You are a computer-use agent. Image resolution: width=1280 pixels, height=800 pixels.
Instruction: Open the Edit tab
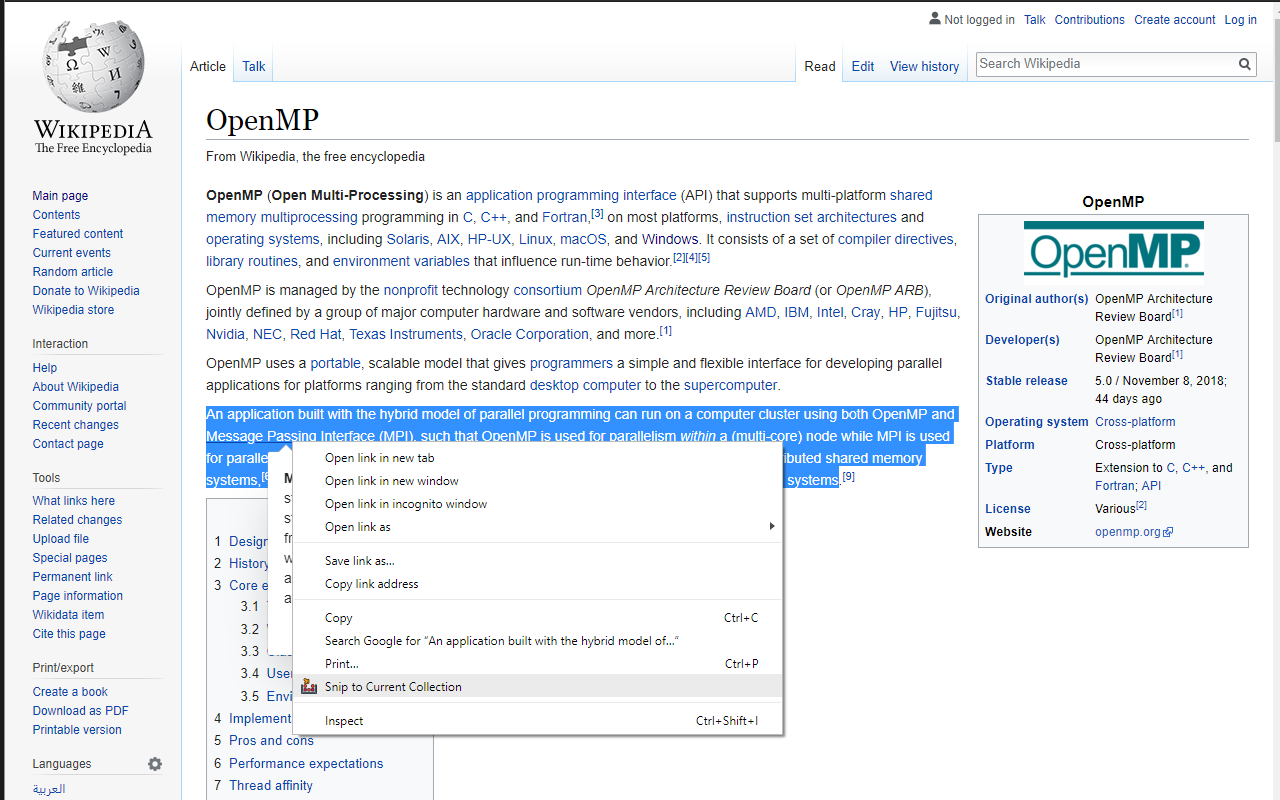click(862, 66)
